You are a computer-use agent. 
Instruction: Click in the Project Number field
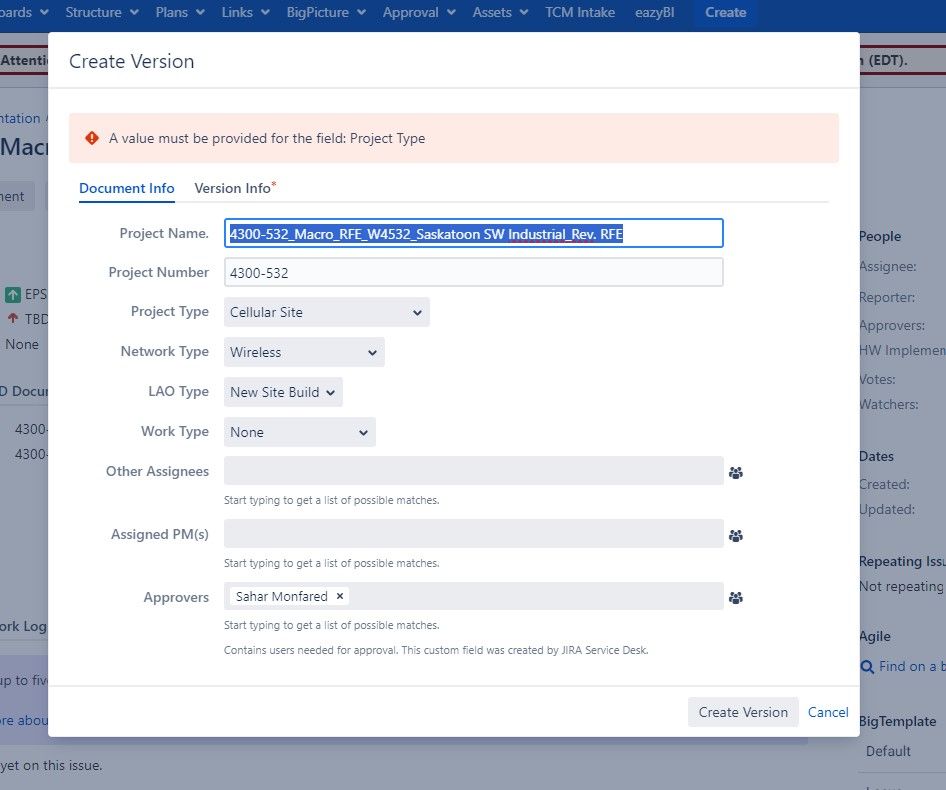474,273
